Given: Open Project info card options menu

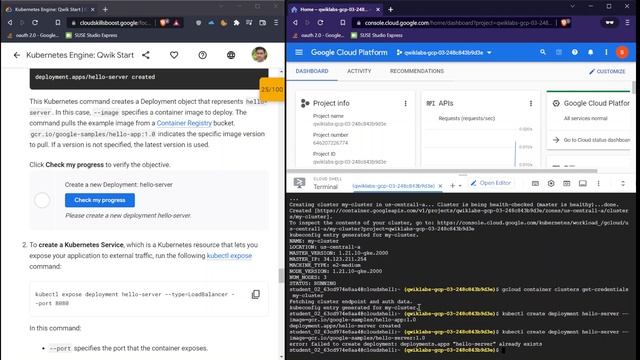Looking at the screenshot, I should [x=405, y=104].
